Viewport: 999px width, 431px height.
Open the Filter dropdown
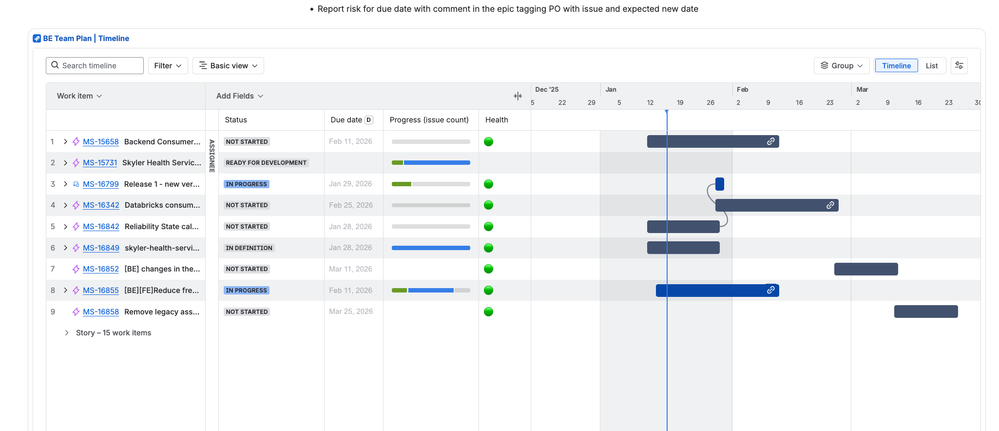168,66
